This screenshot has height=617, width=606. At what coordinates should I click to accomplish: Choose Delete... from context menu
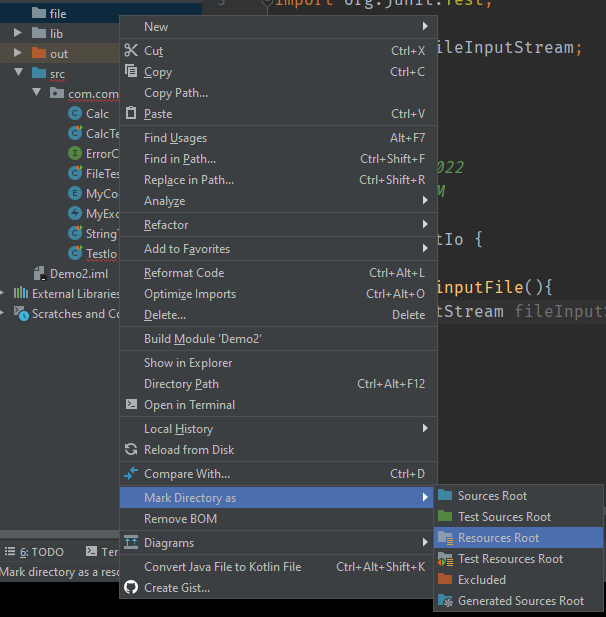tap(279, 315)
